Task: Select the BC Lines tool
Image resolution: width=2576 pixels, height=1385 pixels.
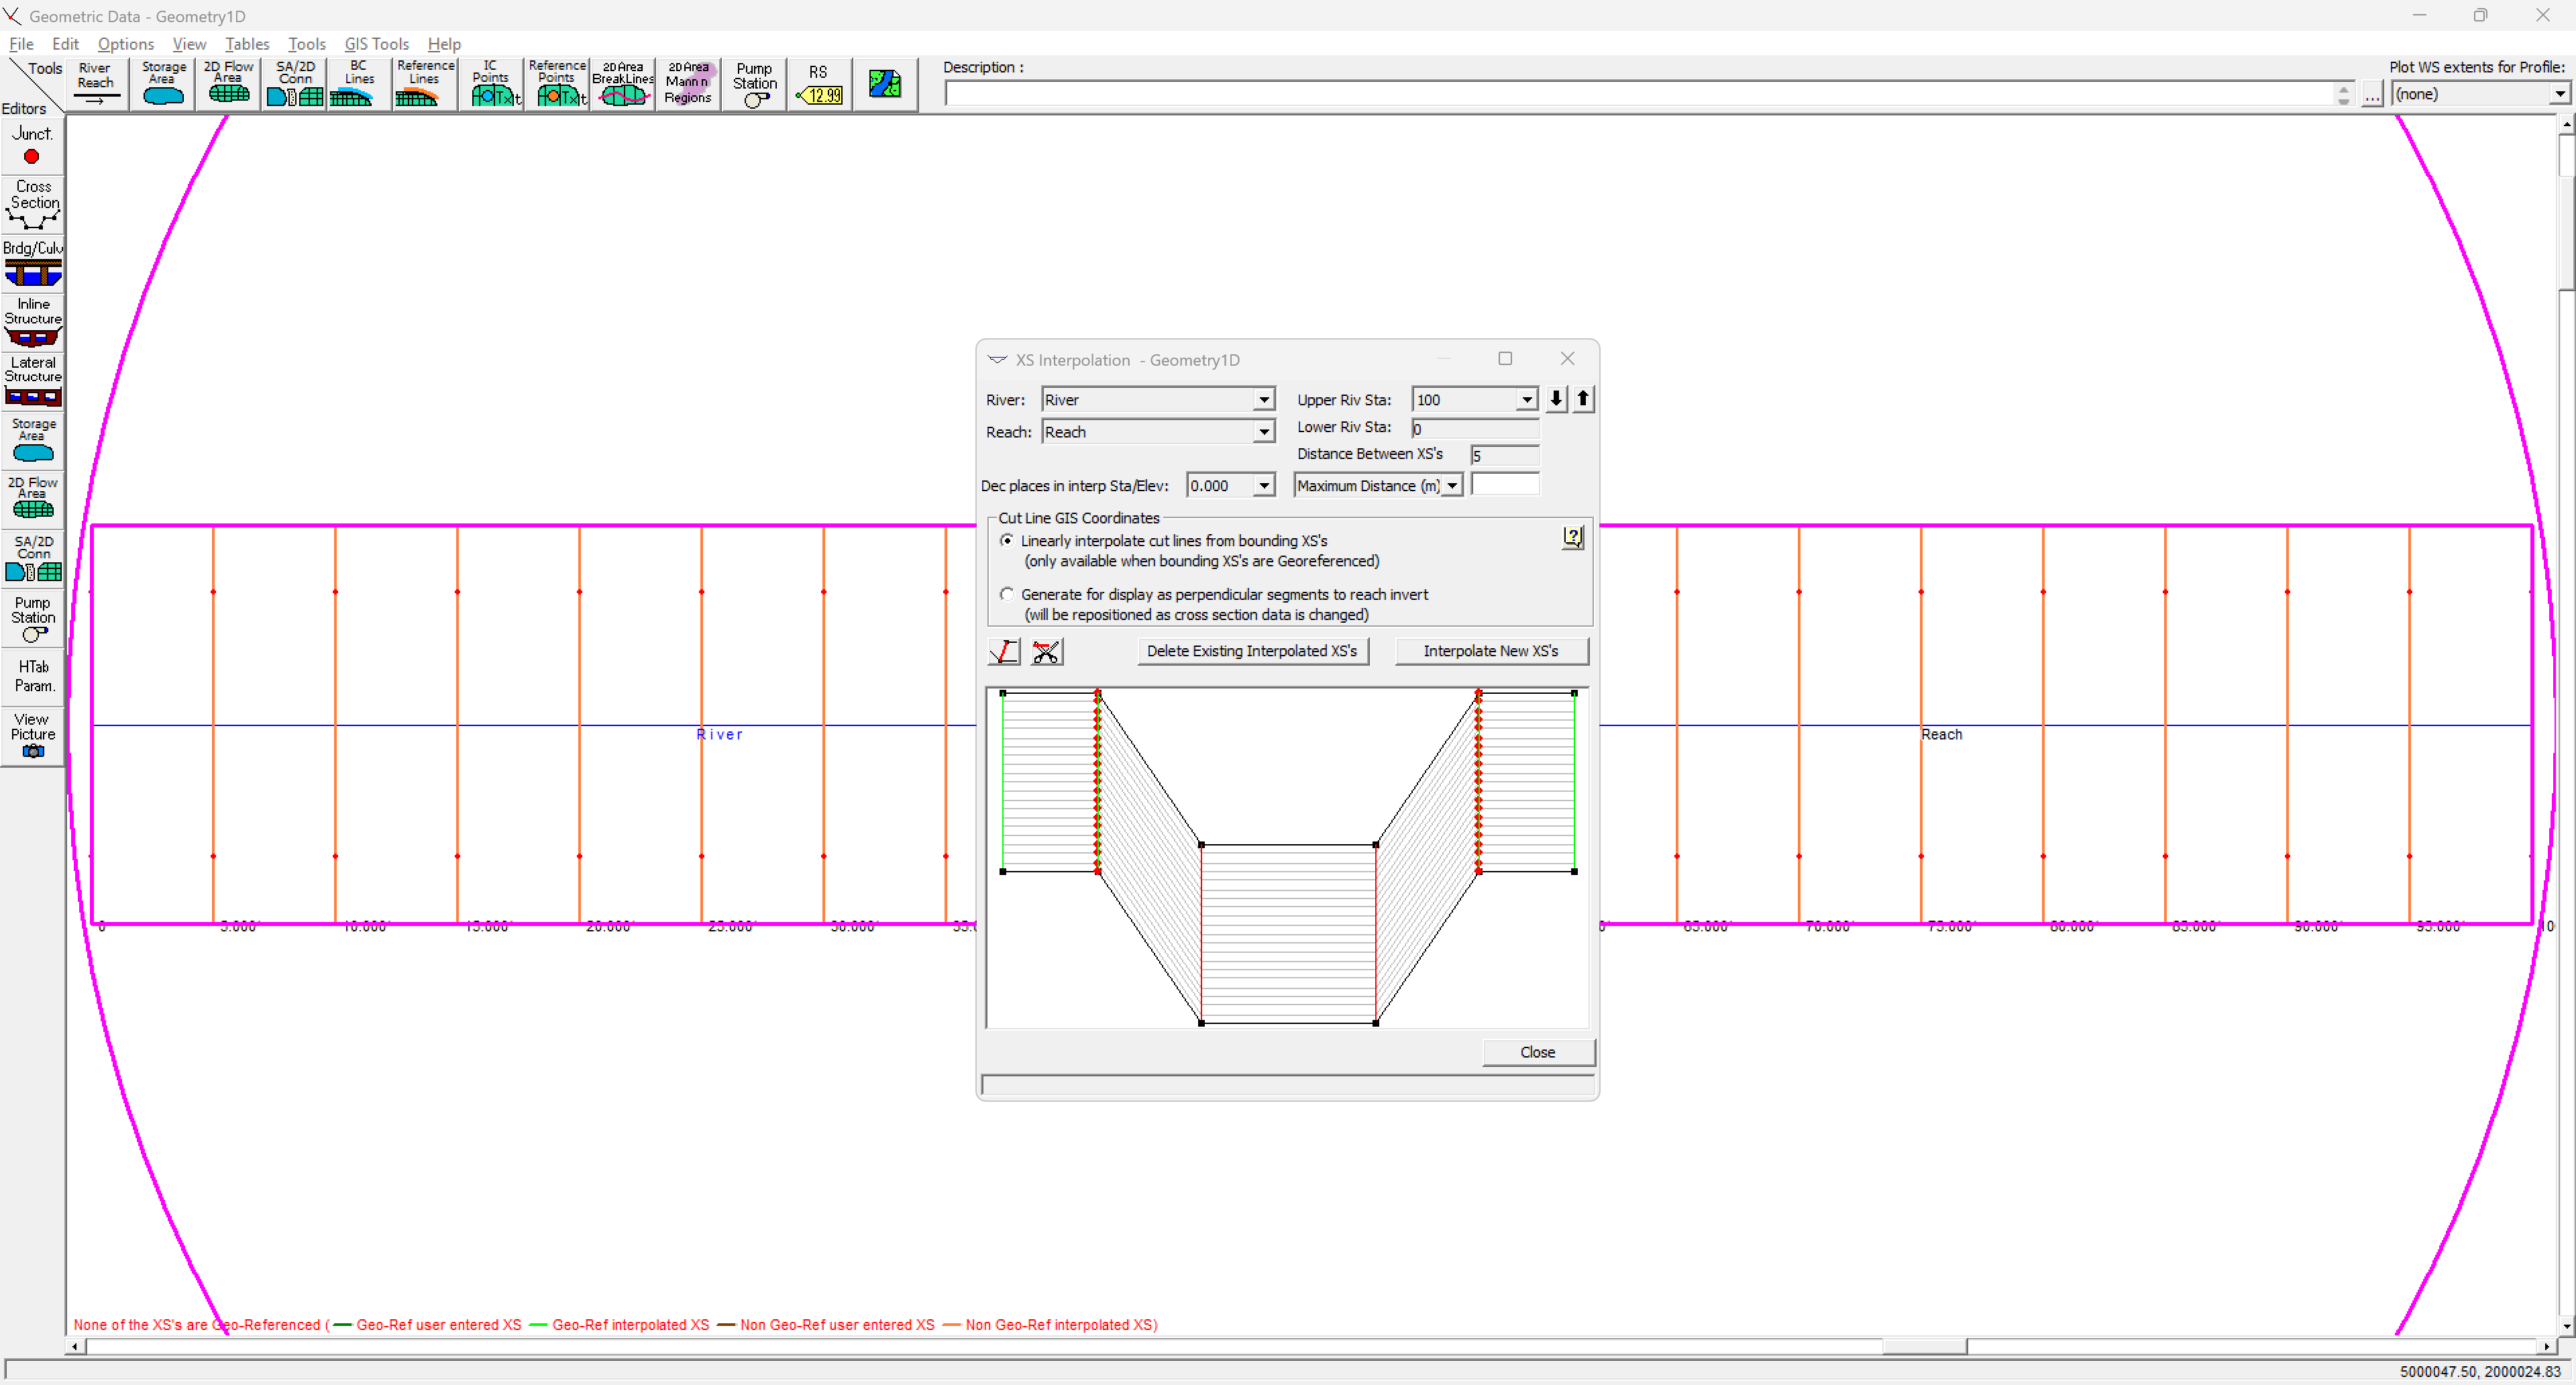Action: pyautogui.click(x=359, y=84)
